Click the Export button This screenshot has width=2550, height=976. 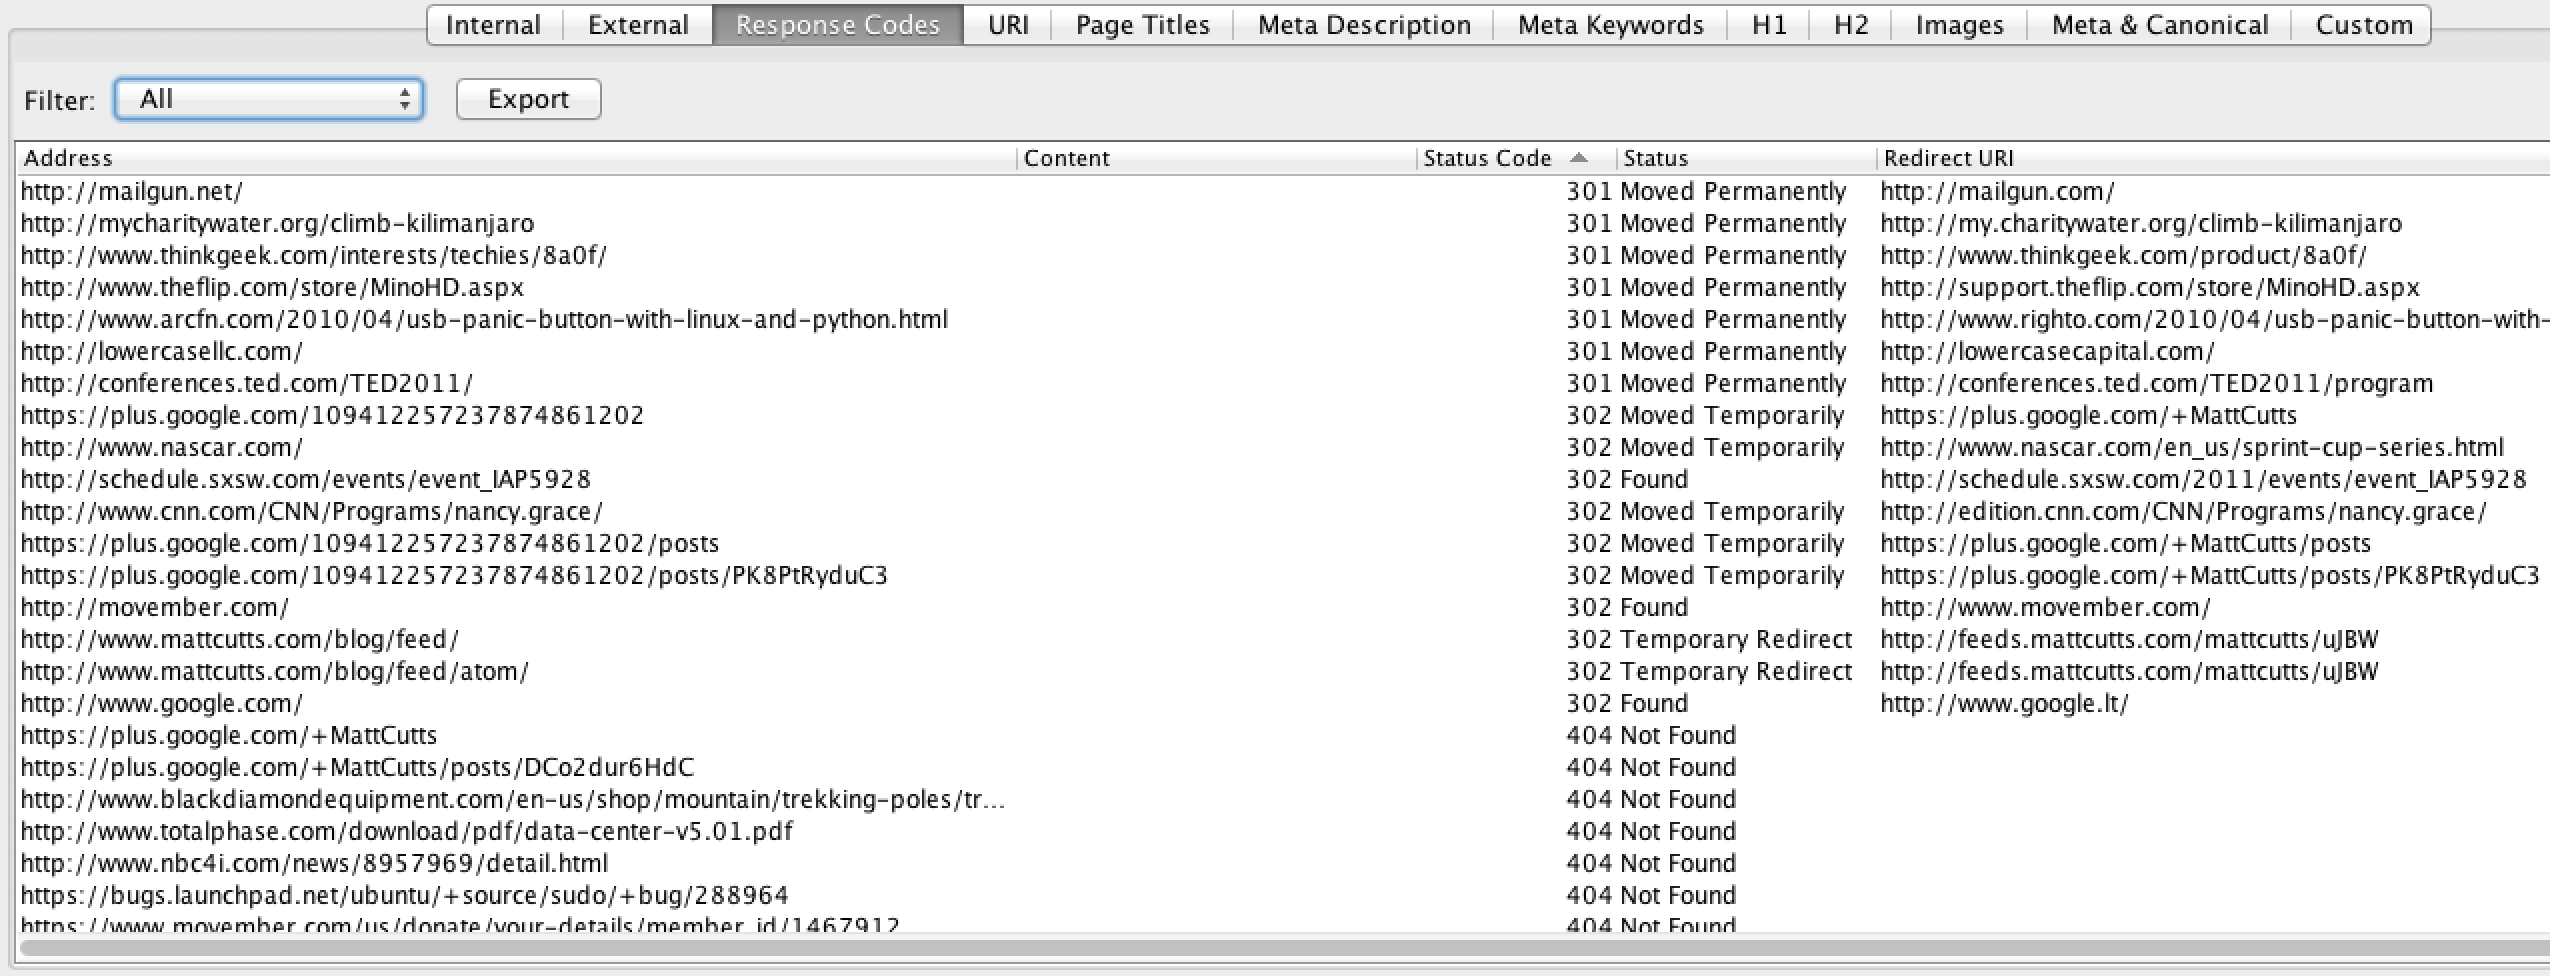(528, 99)
